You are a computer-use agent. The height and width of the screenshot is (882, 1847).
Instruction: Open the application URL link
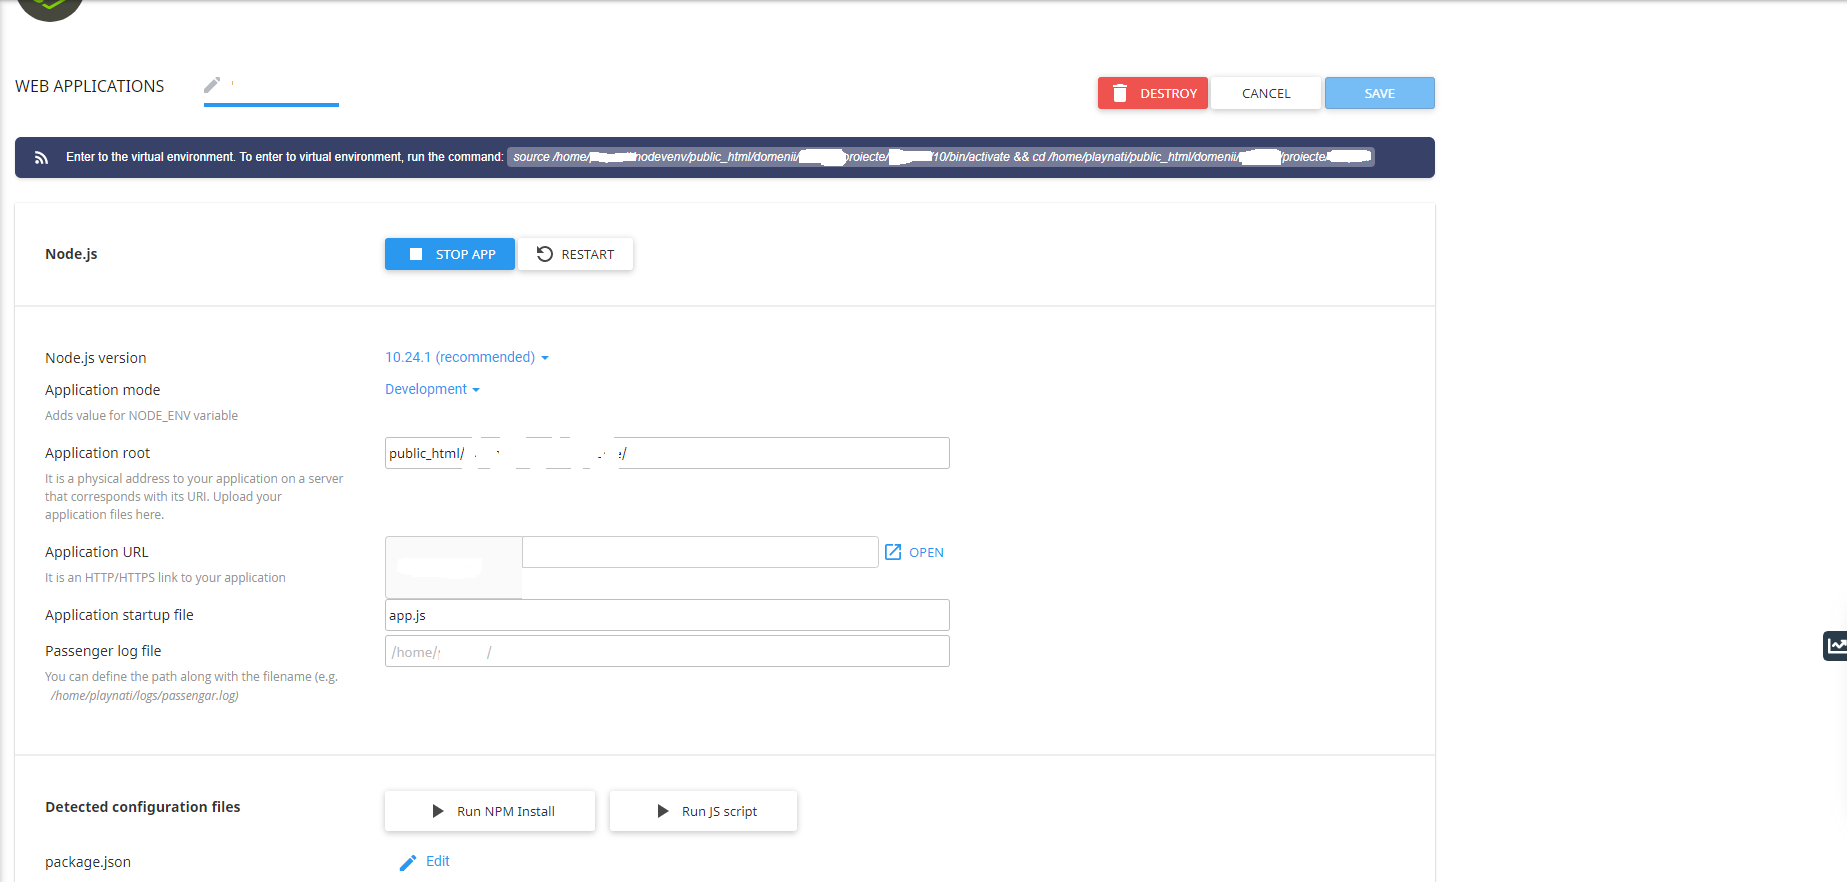coord(914,552)
